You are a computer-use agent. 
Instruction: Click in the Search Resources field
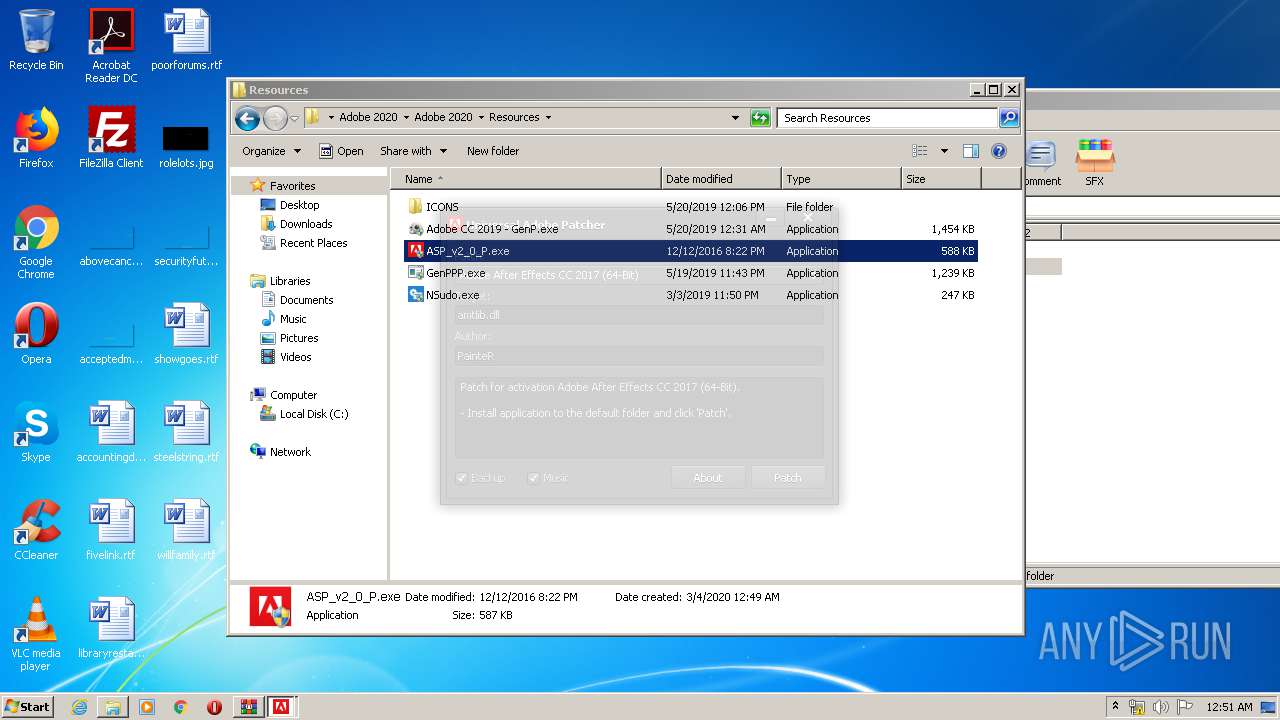[887, 118]
